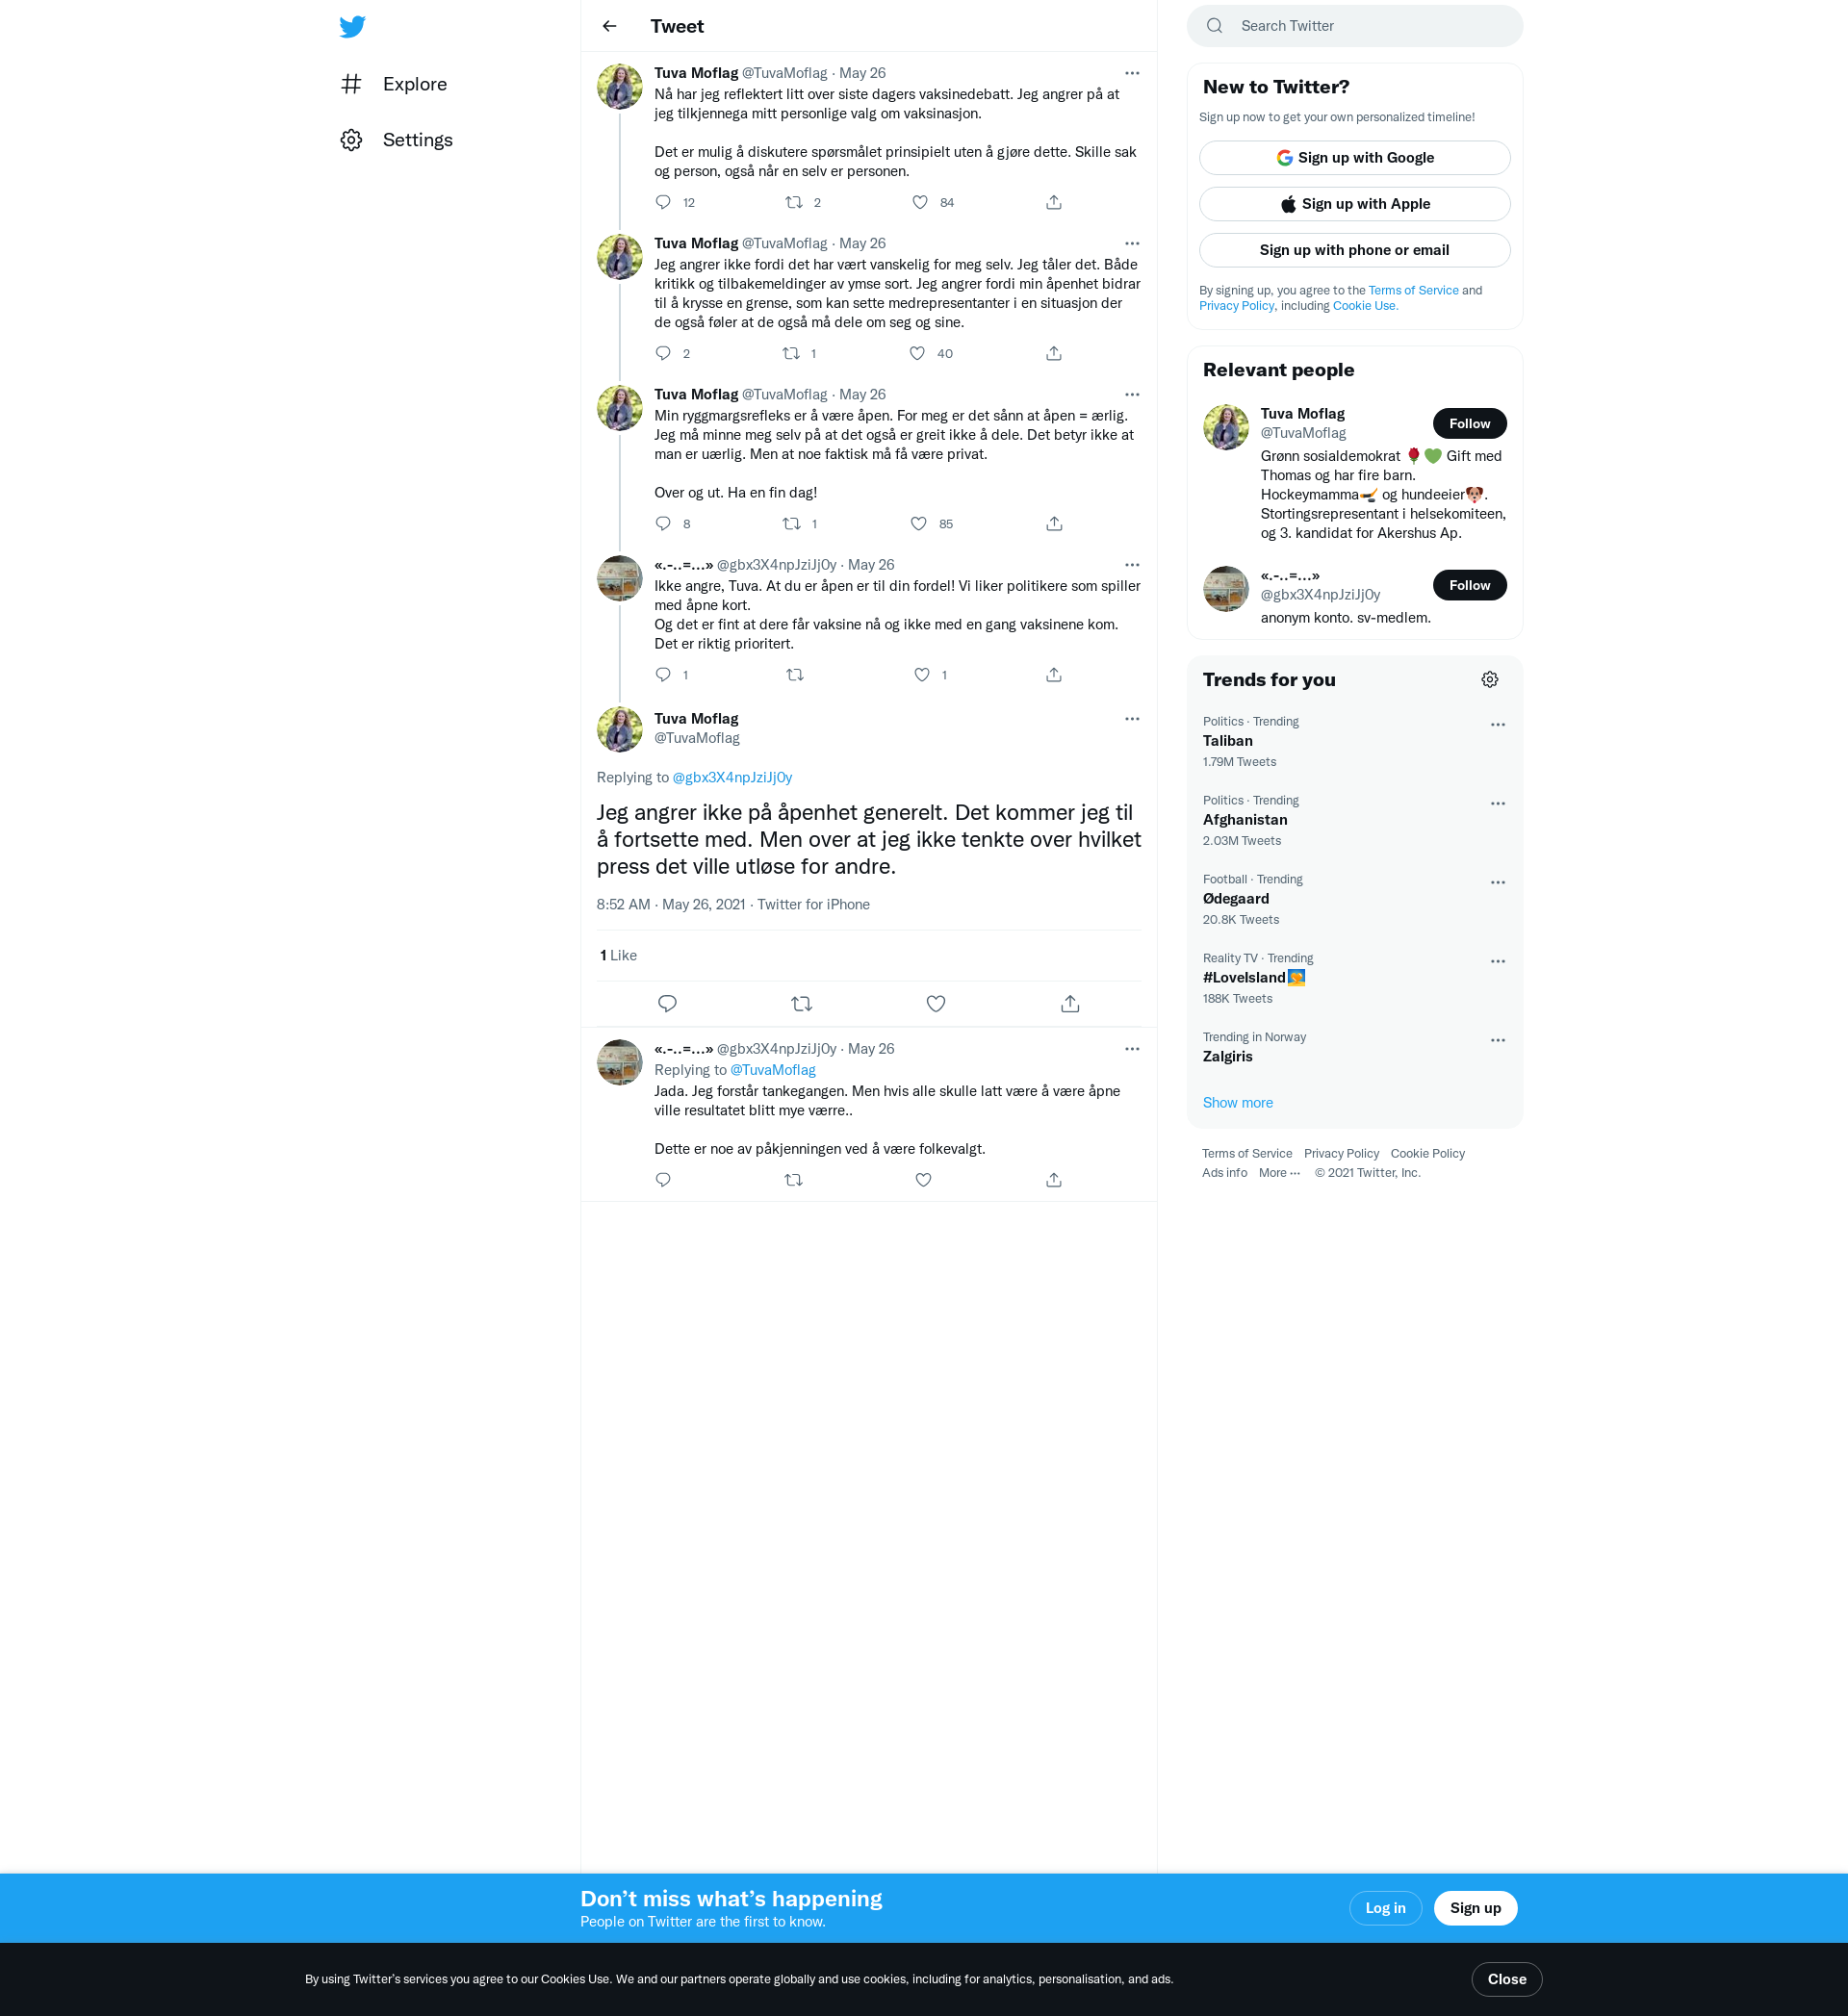Sign up with Apple
Image resolution: width=1848 pixels, height=2016 pixels.
pos(1355,204)
